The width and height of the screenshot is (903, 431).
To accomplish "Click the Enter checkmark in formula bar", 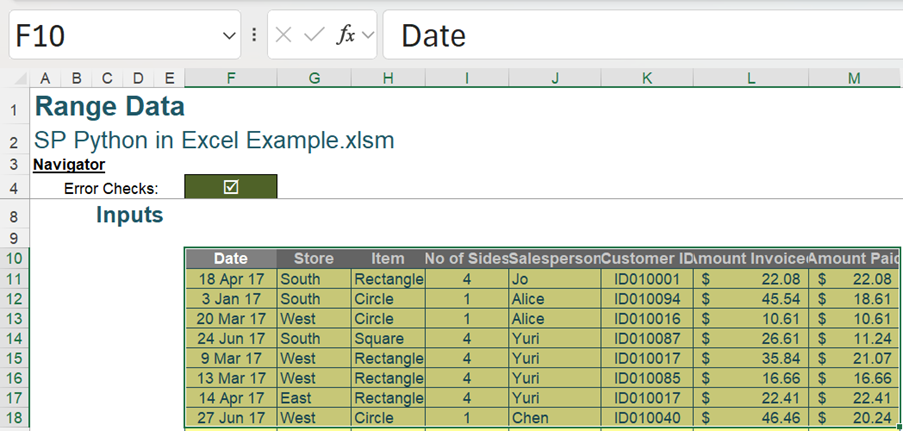I will 314,36.
